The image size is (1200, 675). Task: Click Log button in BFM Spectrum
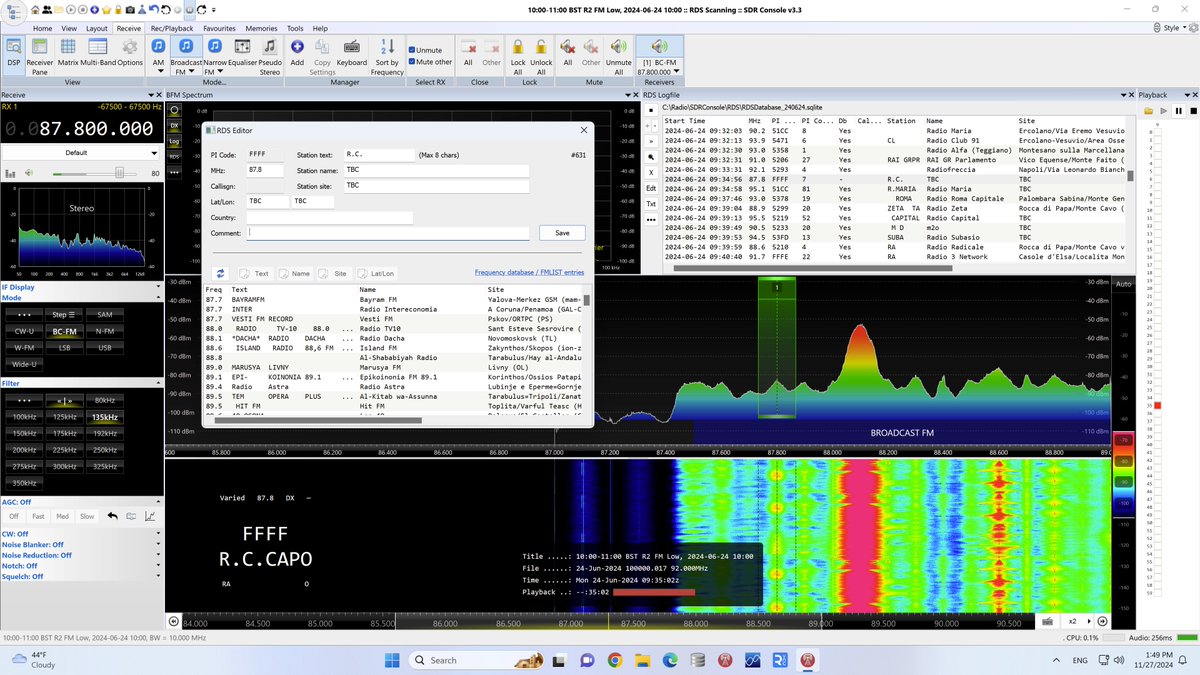pos(174,141)
